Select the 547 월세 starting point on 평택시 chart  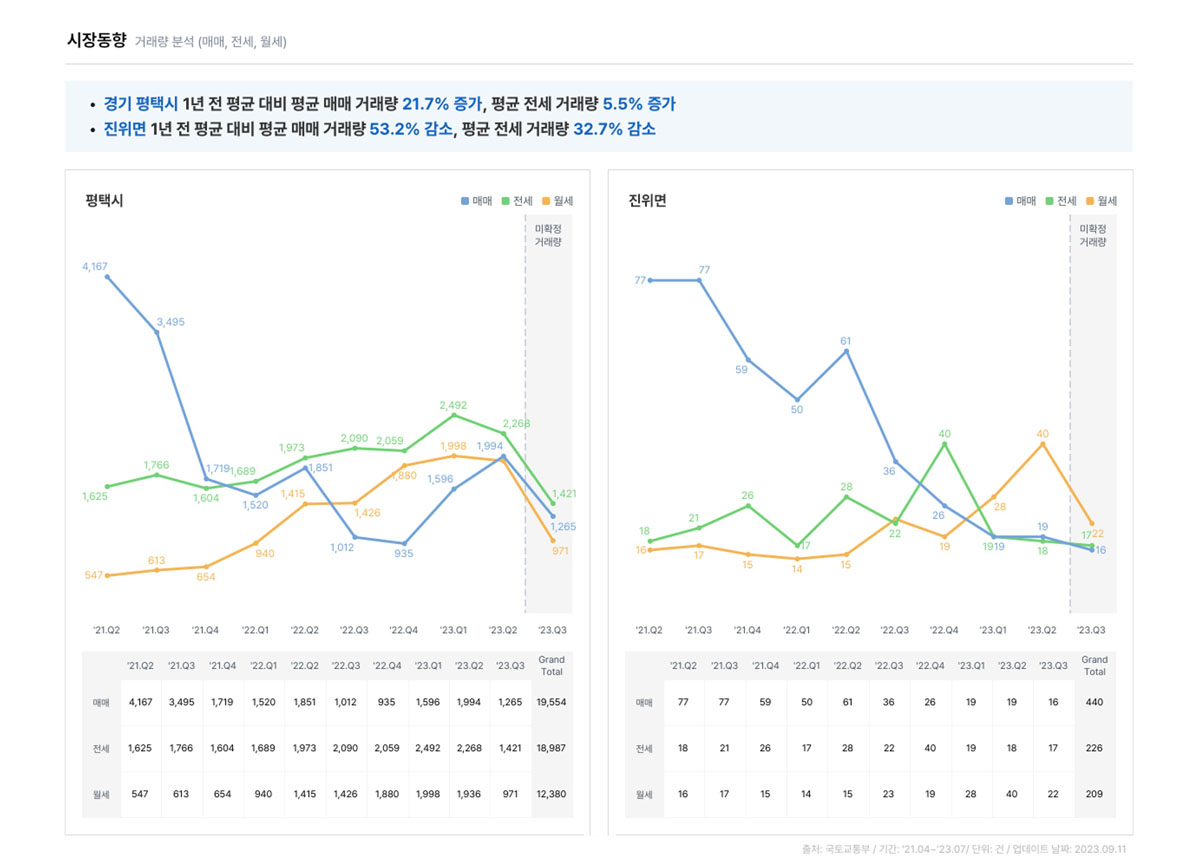[107, 575]
